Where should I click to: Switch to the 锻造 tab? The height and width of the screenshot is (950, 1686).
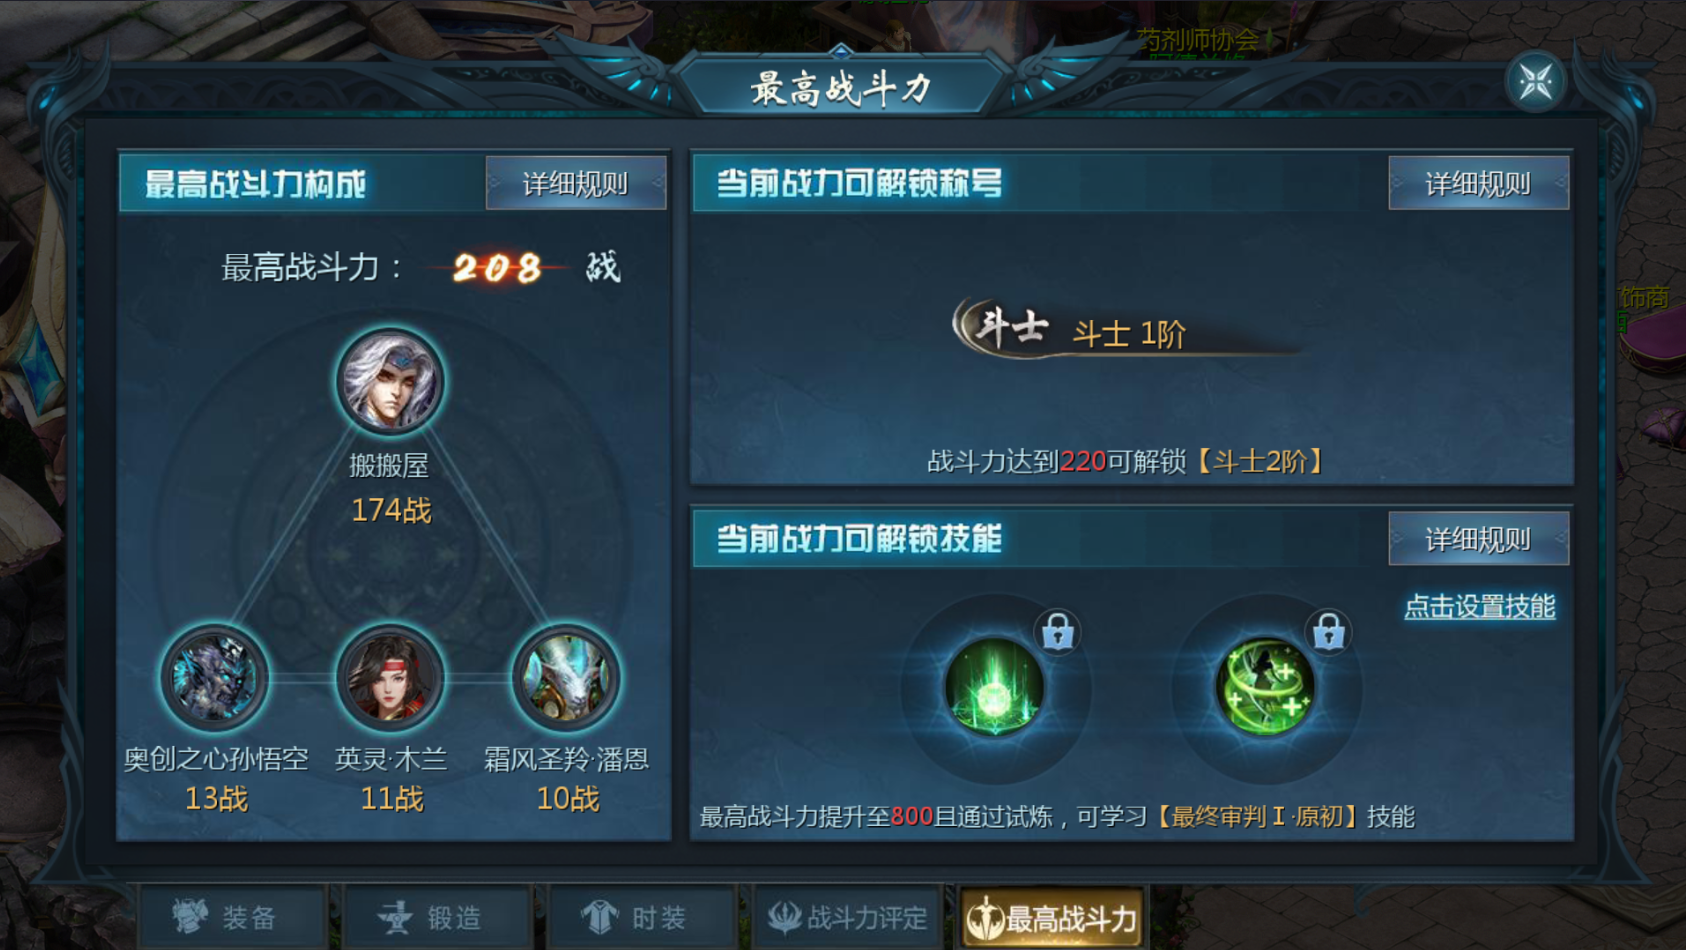point(437,917)
